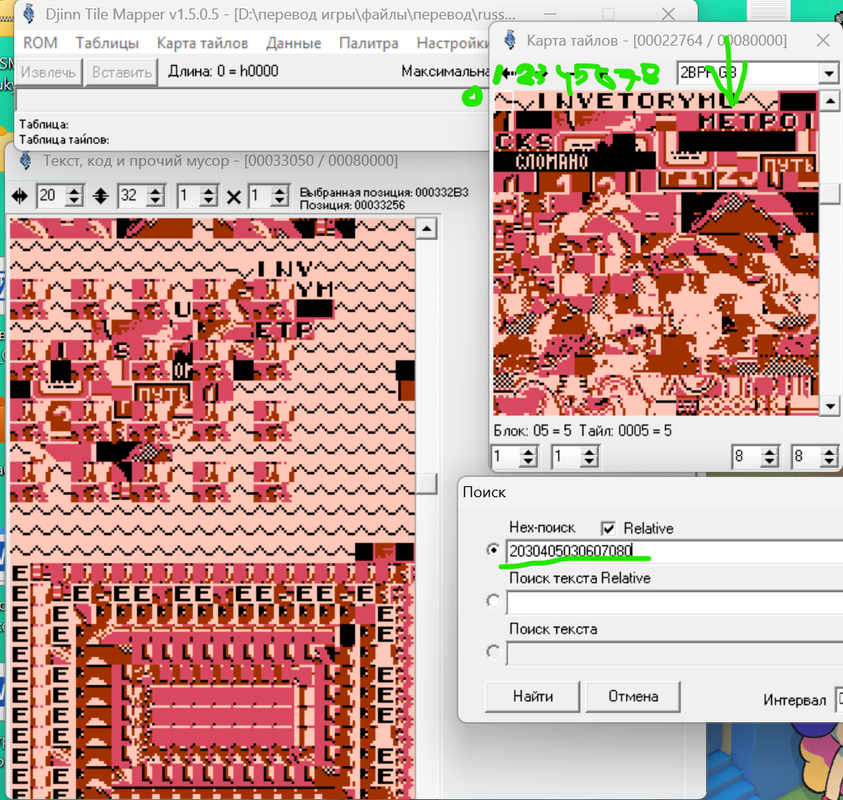Click the МЕТРО tiles in tile map
This screenshot has width=843, height=800.
click(x=748, y=122)
